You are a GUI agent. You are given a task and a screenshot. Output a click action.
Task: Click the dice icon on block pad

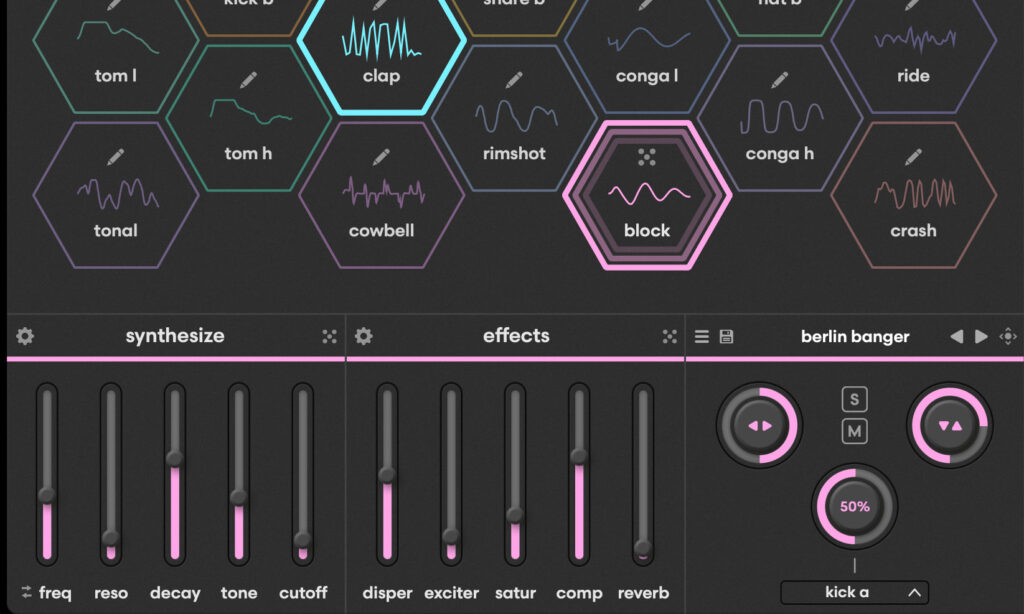[647, 157]
